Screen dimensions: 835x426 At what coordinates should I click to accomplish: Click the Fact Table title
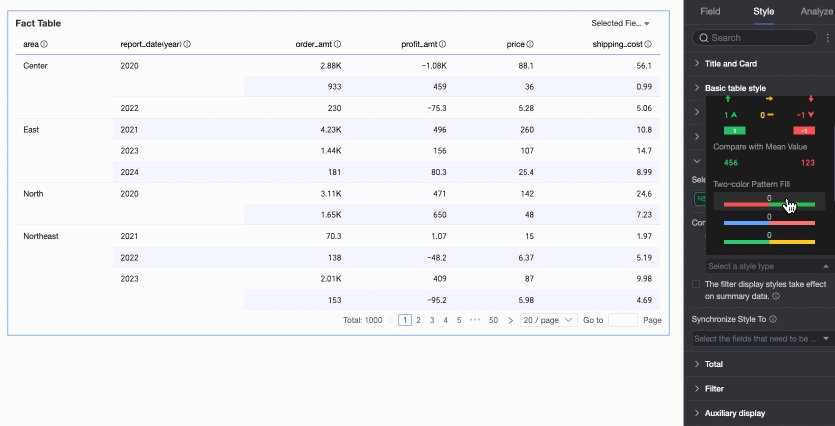tap(38, 23)
